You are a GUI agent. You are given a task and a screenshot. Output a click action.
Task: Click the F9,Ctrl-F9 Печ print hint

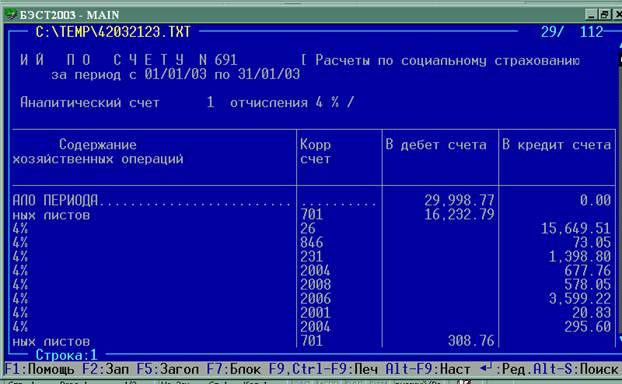pos(323,369)
